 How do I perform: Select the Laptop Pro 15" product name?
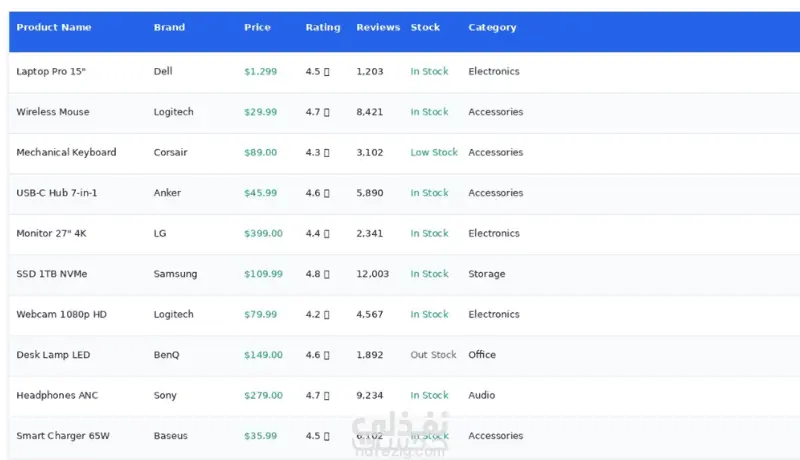pos(51,71)
